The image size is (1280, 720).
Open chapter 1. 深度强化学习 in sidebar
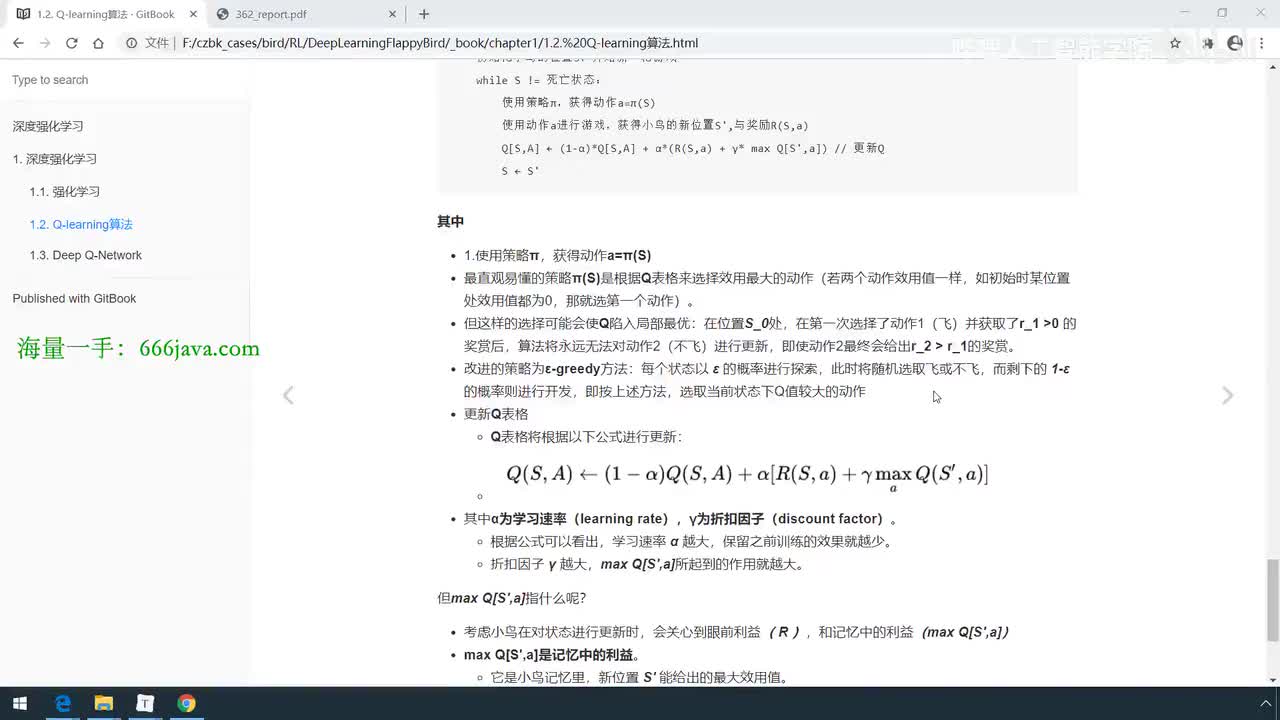(x=55, y=159)
